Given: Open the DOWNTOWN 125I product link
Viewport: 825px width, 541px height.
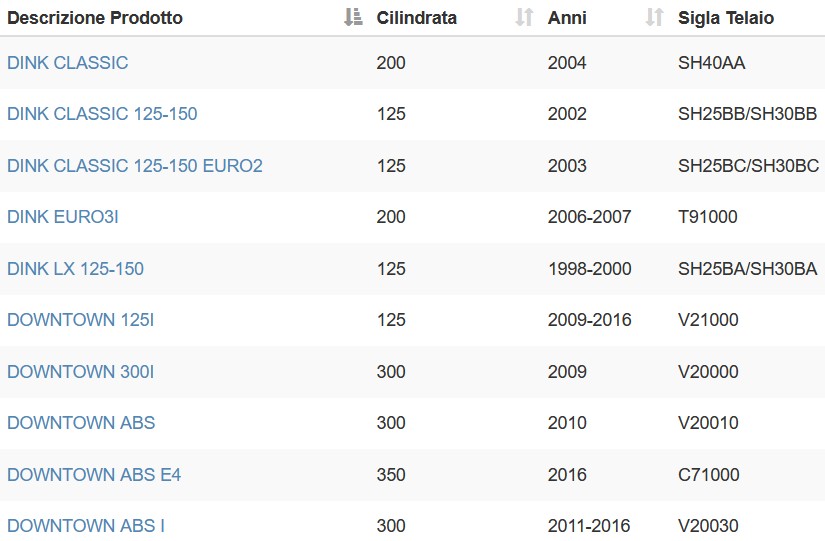Looking at the screenshot, I should point(81,320).
